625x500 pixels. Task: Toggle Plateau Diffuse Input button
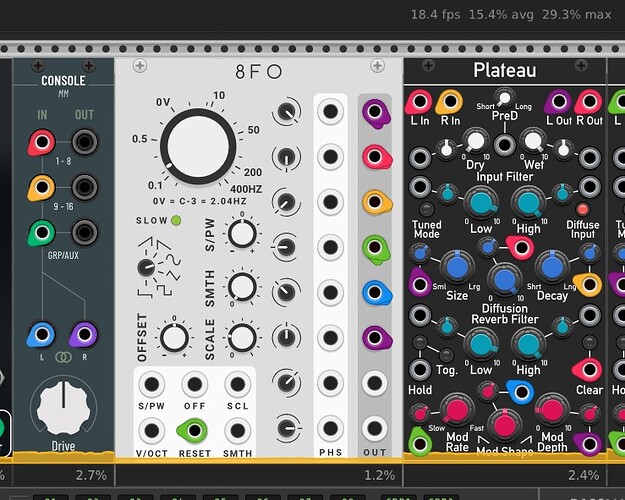coord(583,209)
